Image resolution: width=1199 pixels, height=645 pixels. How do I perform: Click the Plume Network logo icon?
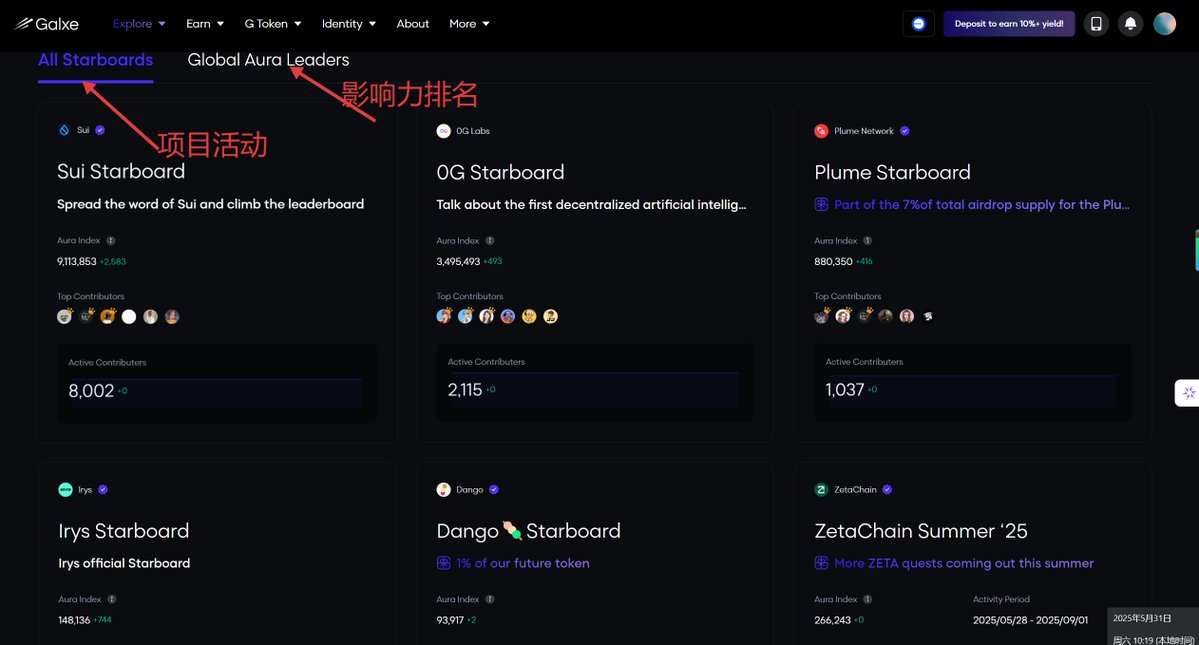(x=821, y=131)
